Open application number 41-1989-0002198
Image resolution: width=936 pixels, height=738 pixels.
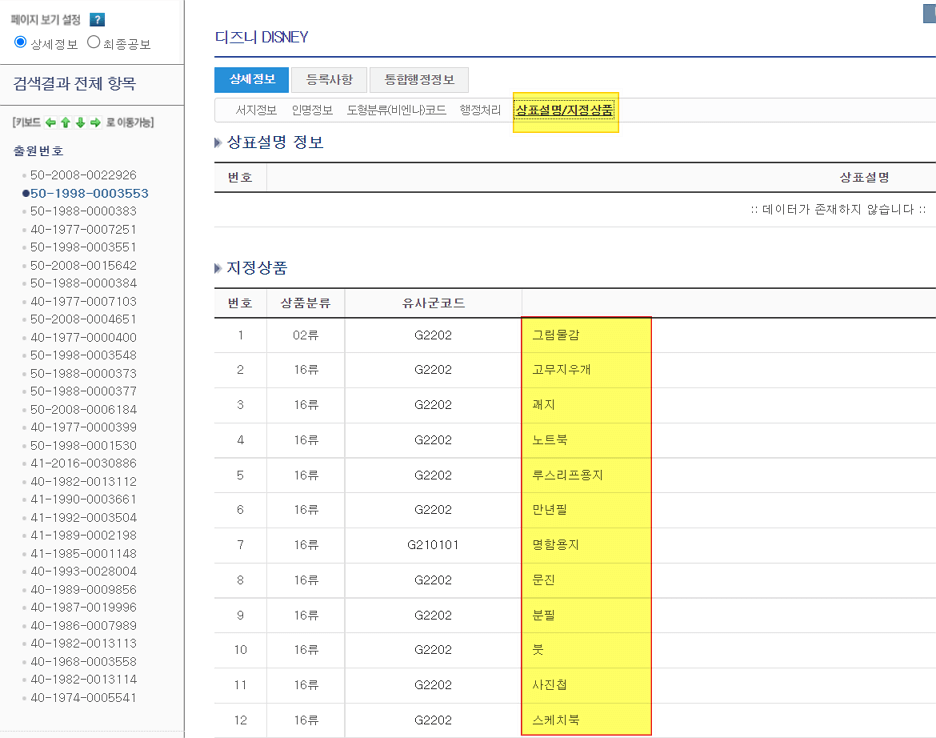point(83,535)
